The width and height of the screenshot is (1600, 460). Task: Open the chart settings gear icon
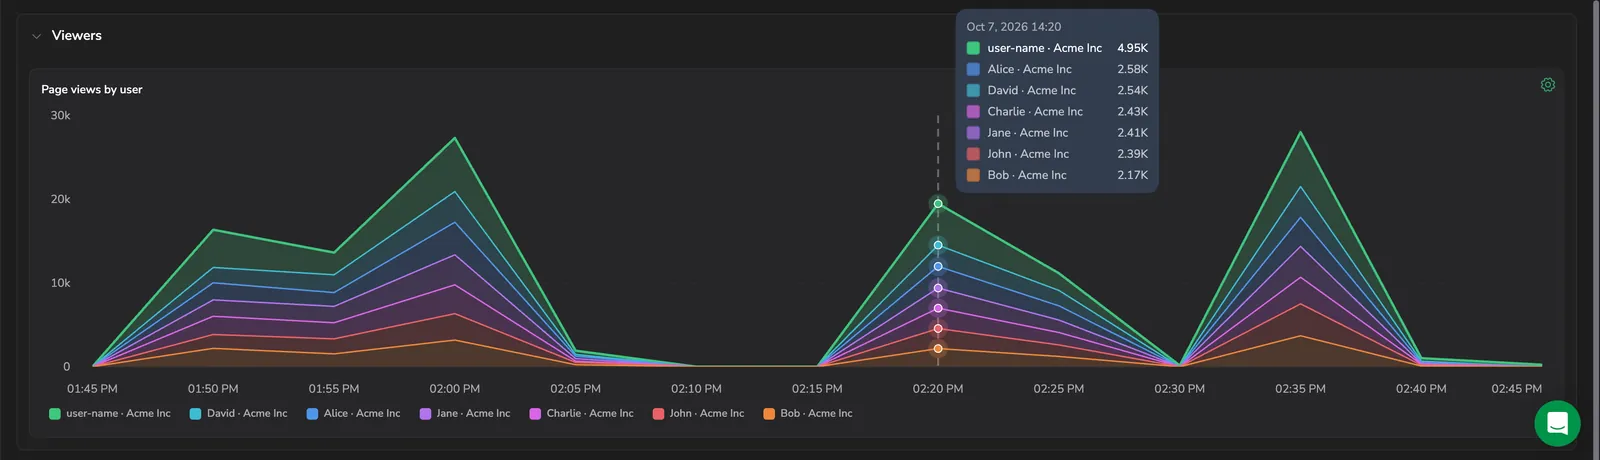coord(1548,85)
